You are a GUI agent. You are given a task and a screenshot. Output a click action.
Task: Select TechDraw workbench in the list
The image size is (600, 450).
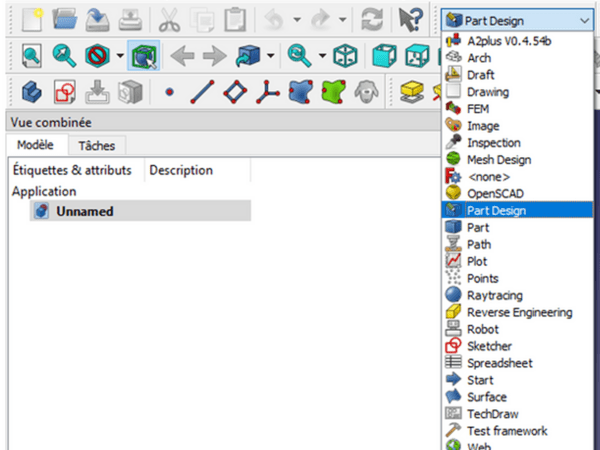pos(492,414)
